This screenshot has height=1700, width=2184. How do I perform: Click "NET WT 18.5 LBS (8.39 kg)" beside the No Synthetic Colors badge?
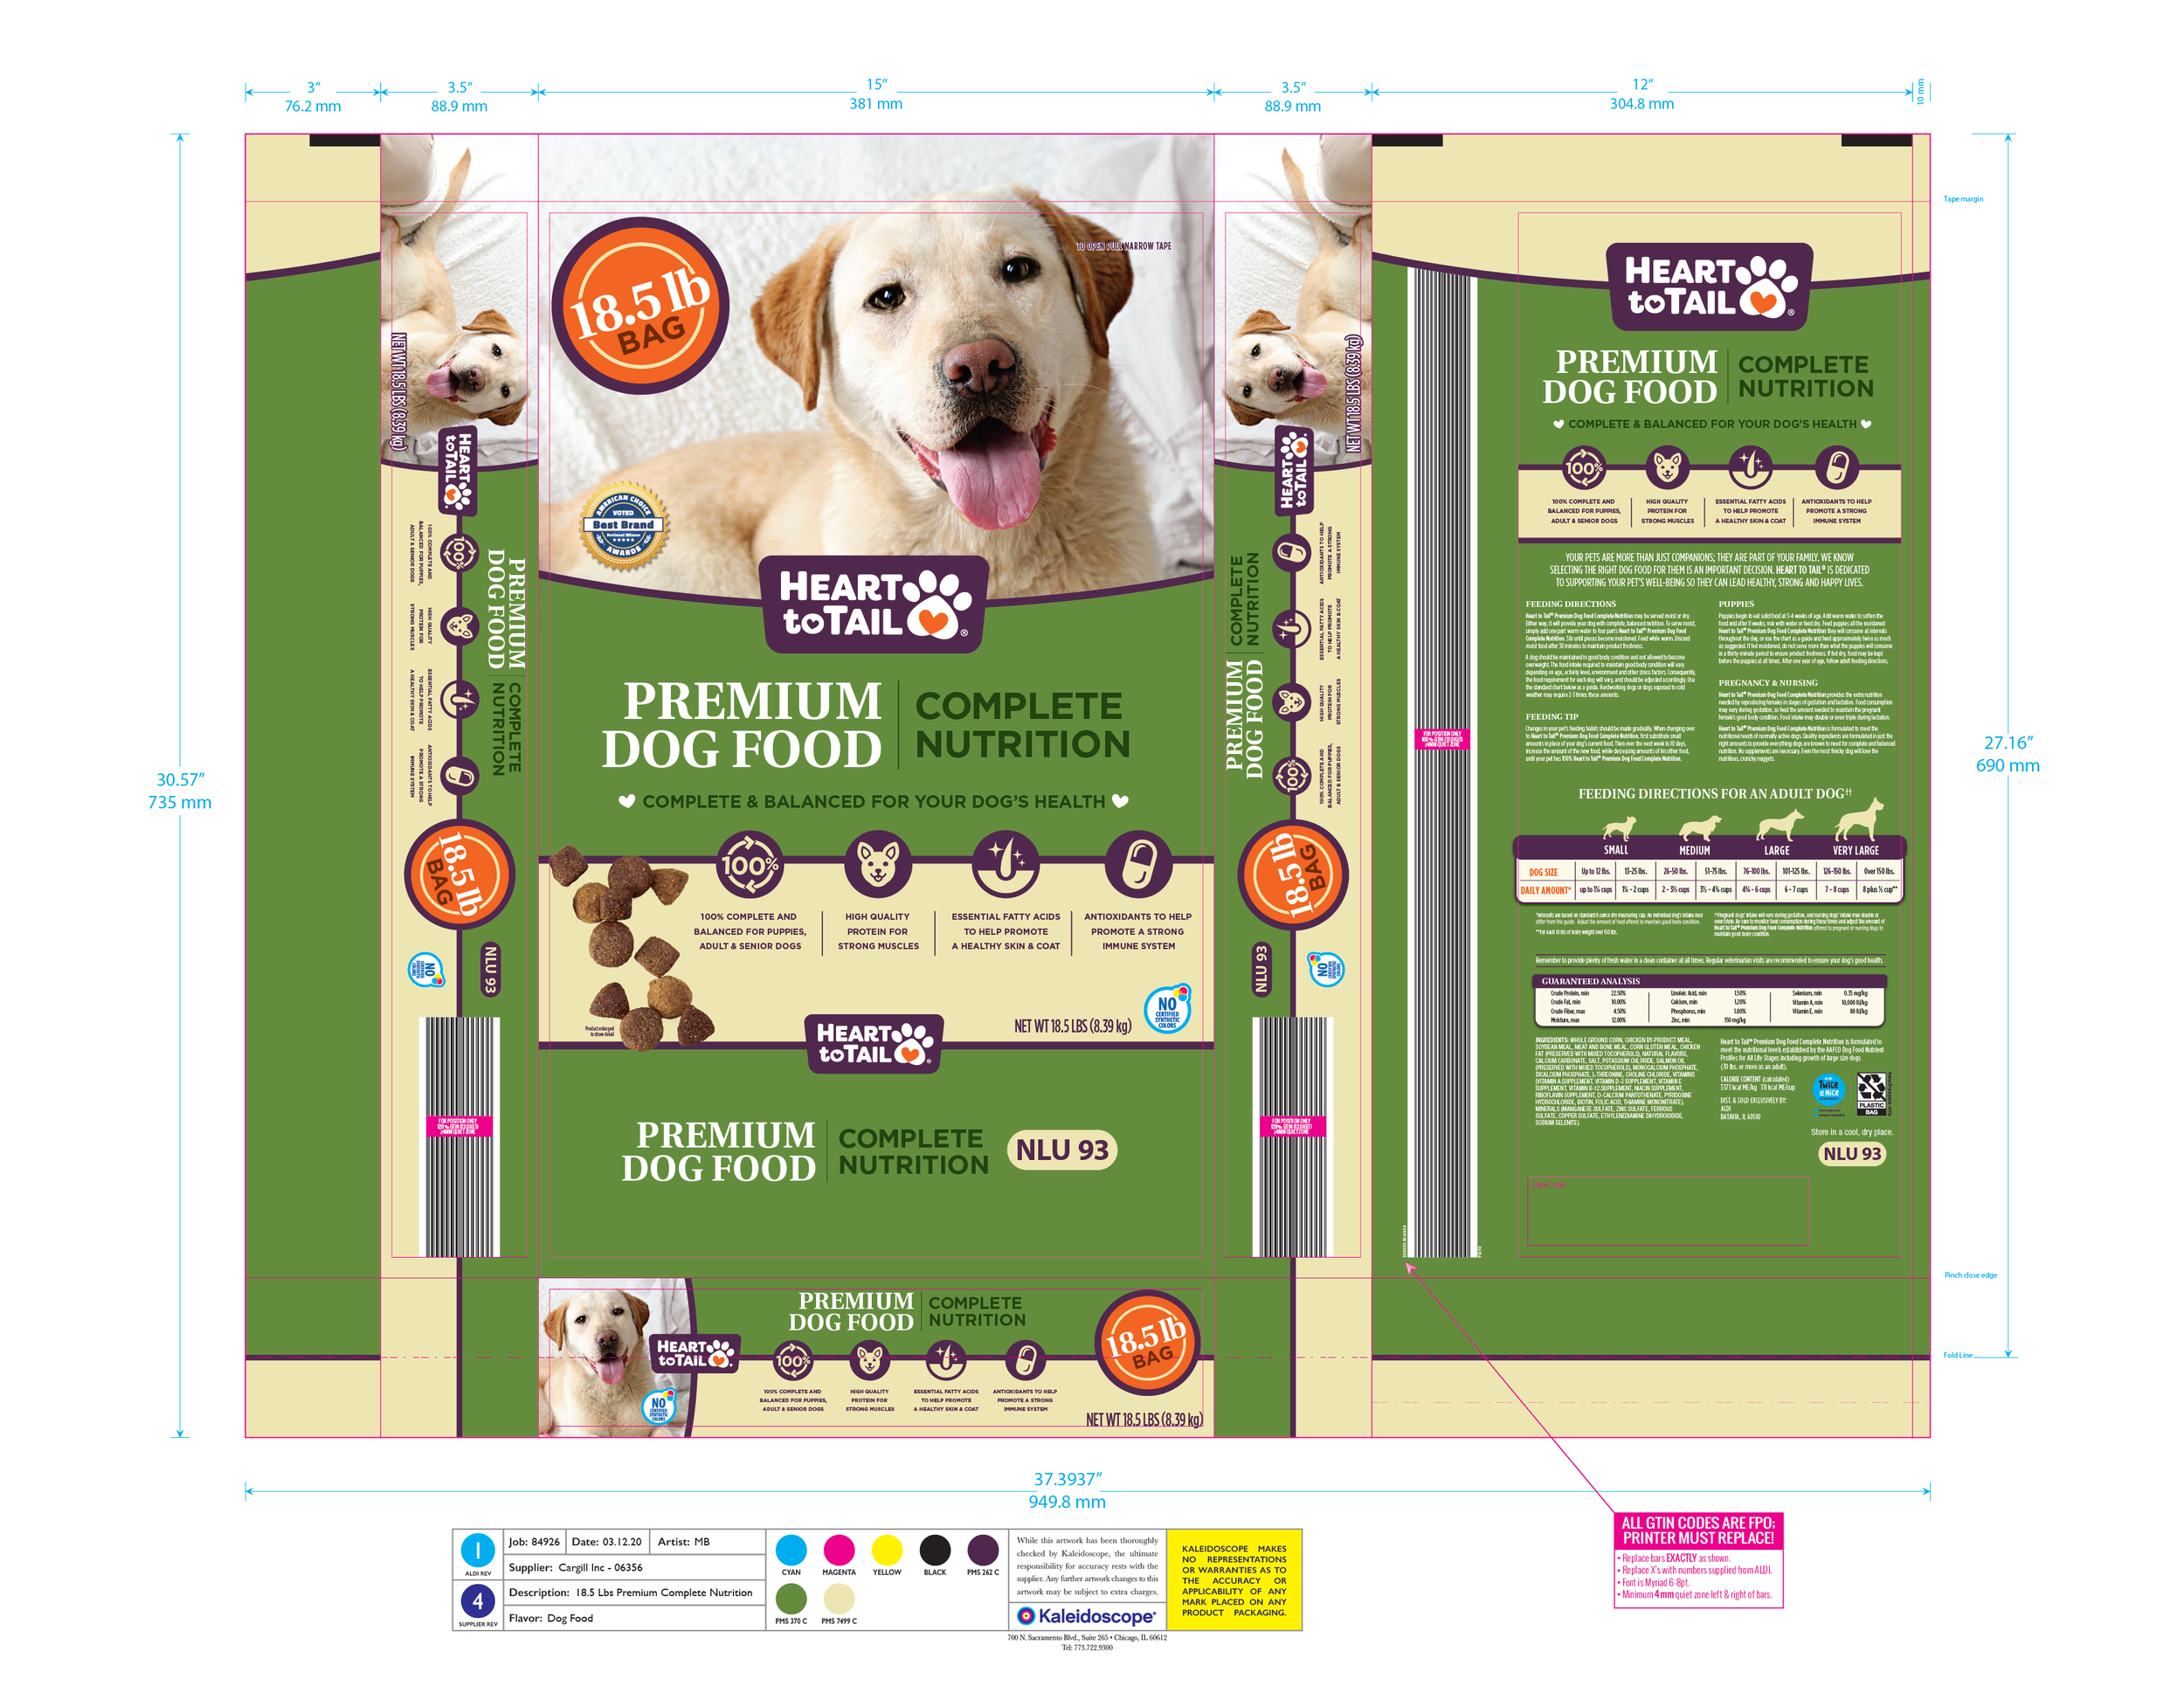[x=1073, y=1026]
